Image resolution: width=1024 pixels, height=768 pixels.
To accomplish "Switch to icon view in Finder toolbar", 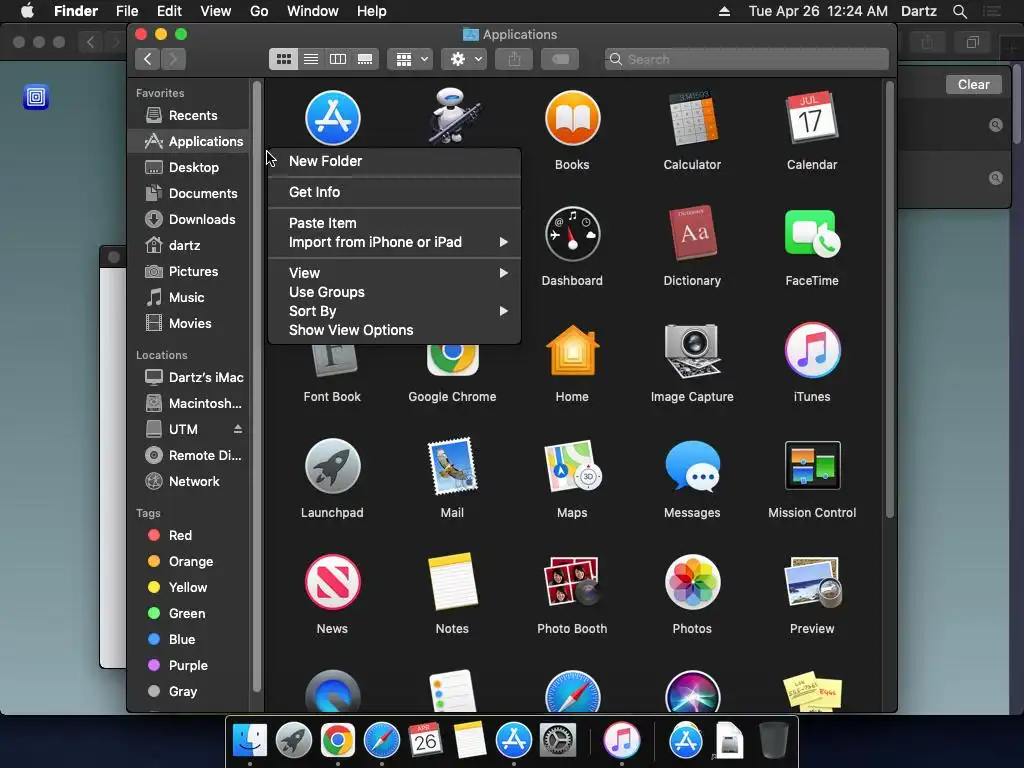I will click(x=283, y=59).
